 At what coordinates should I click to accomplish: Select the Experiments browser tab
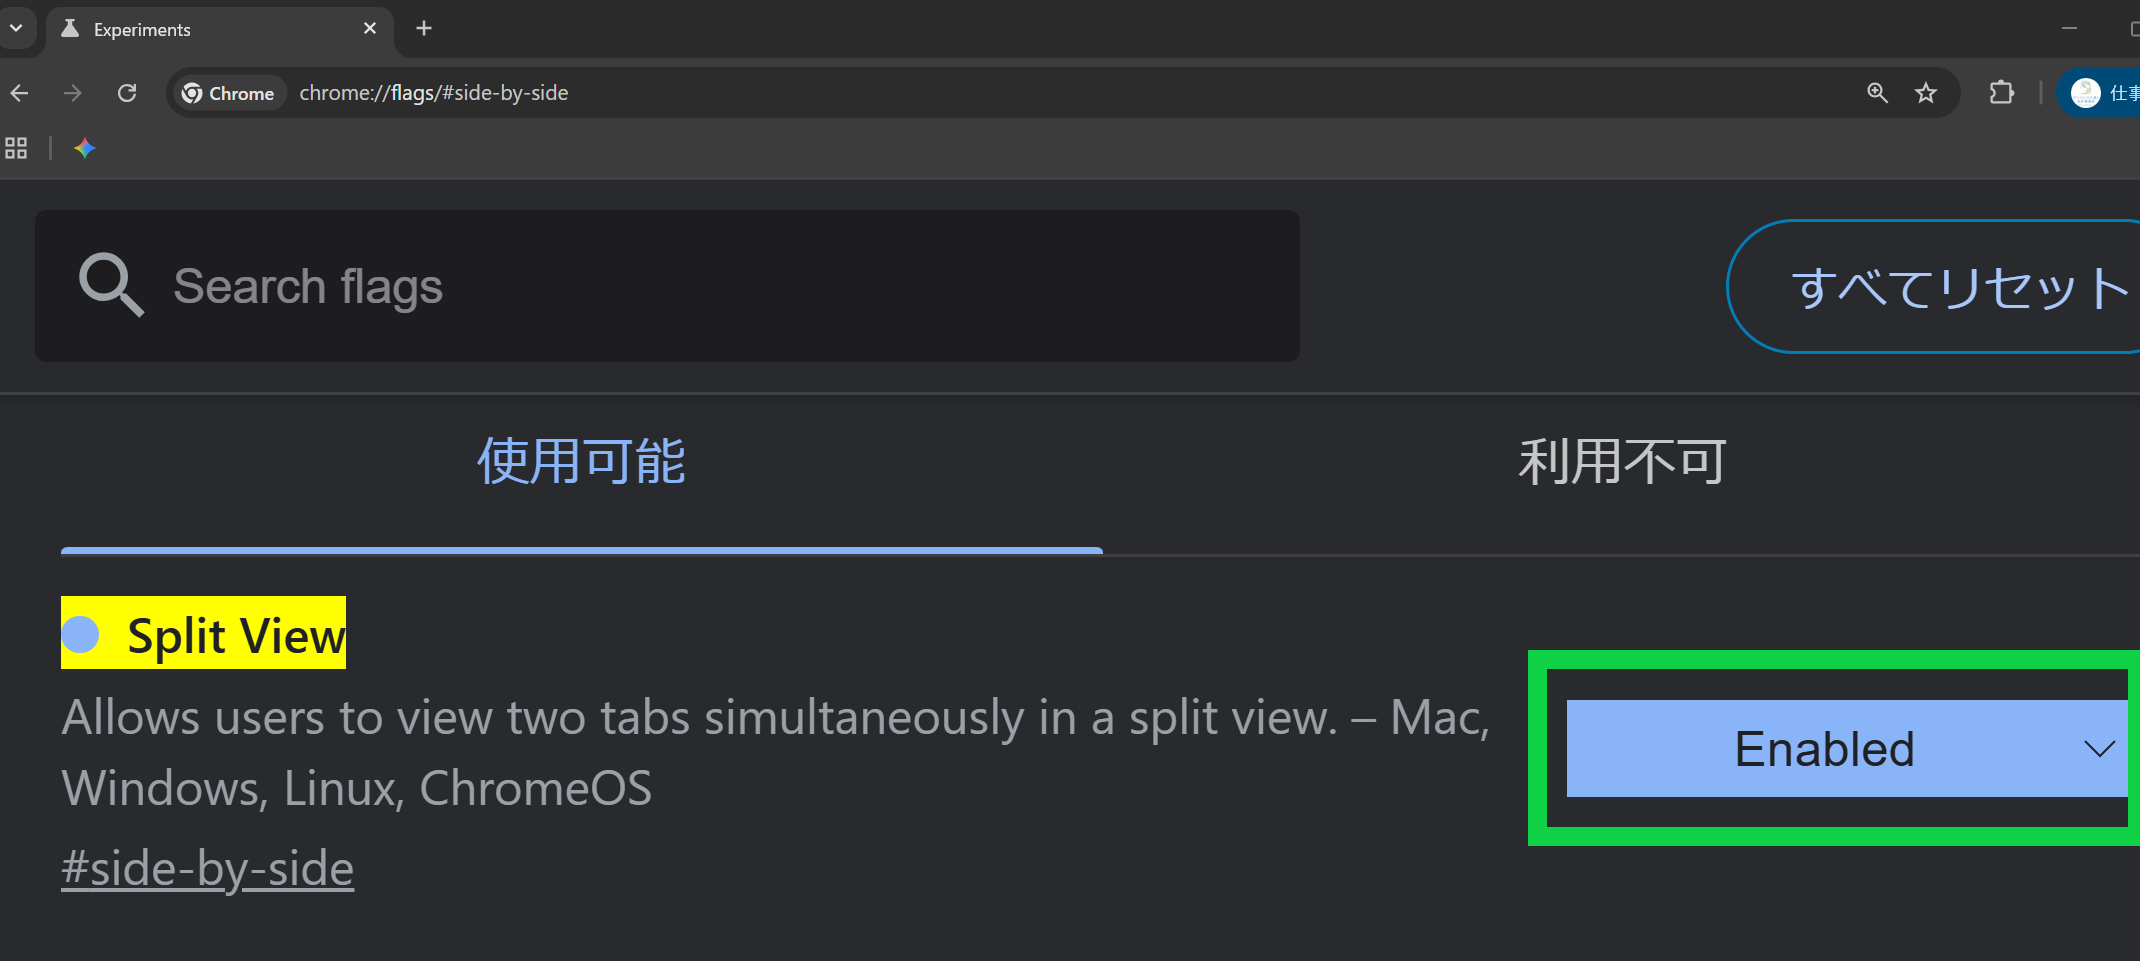[200, 30]
